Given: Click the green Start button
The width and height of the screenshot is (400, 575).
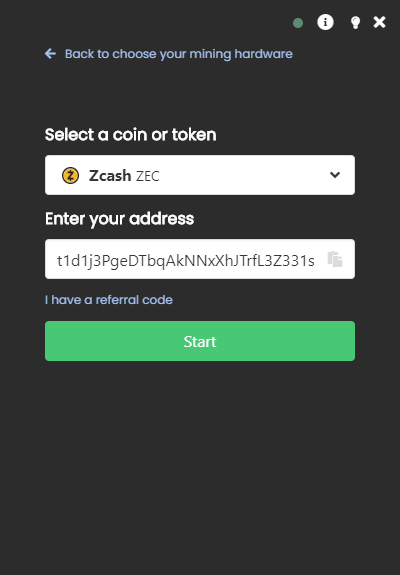Looking at the screenshot, I should click(x=200, y=341).
